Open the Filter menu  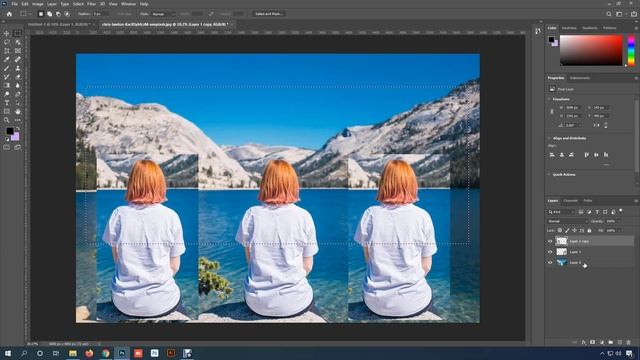coord(91,4)
